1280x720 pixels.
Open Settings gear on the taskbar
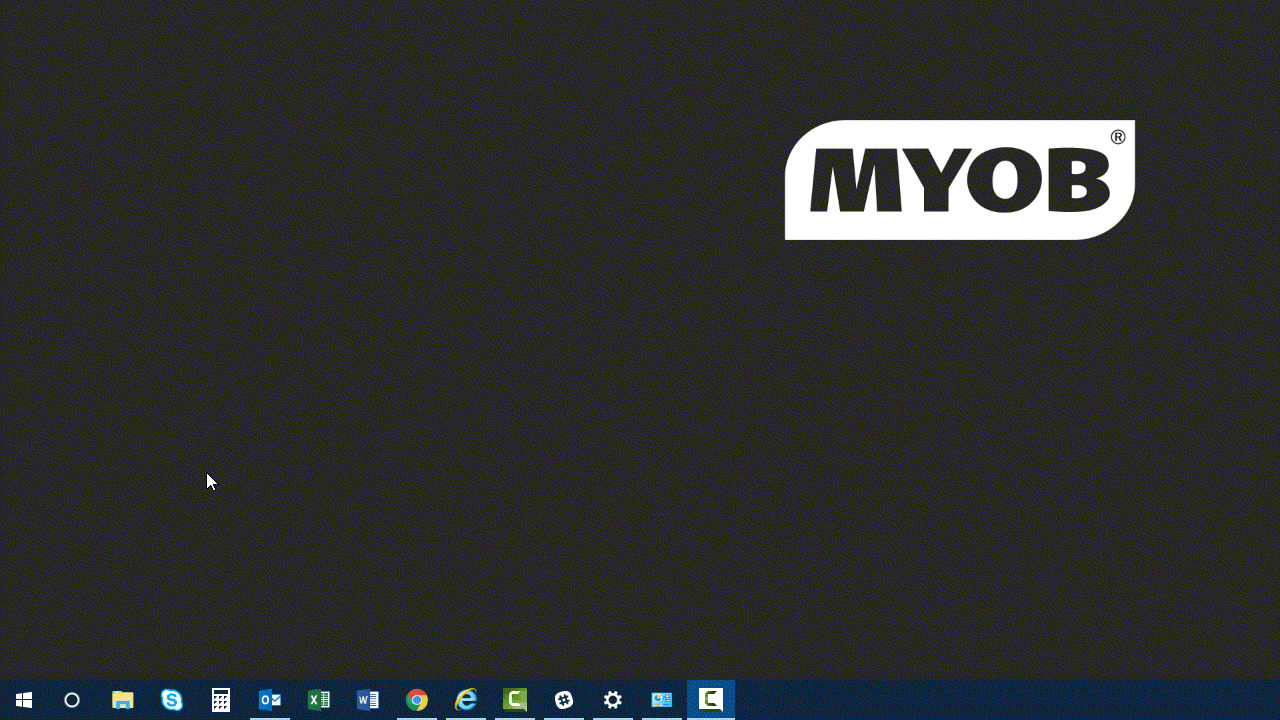pos(613,700)
